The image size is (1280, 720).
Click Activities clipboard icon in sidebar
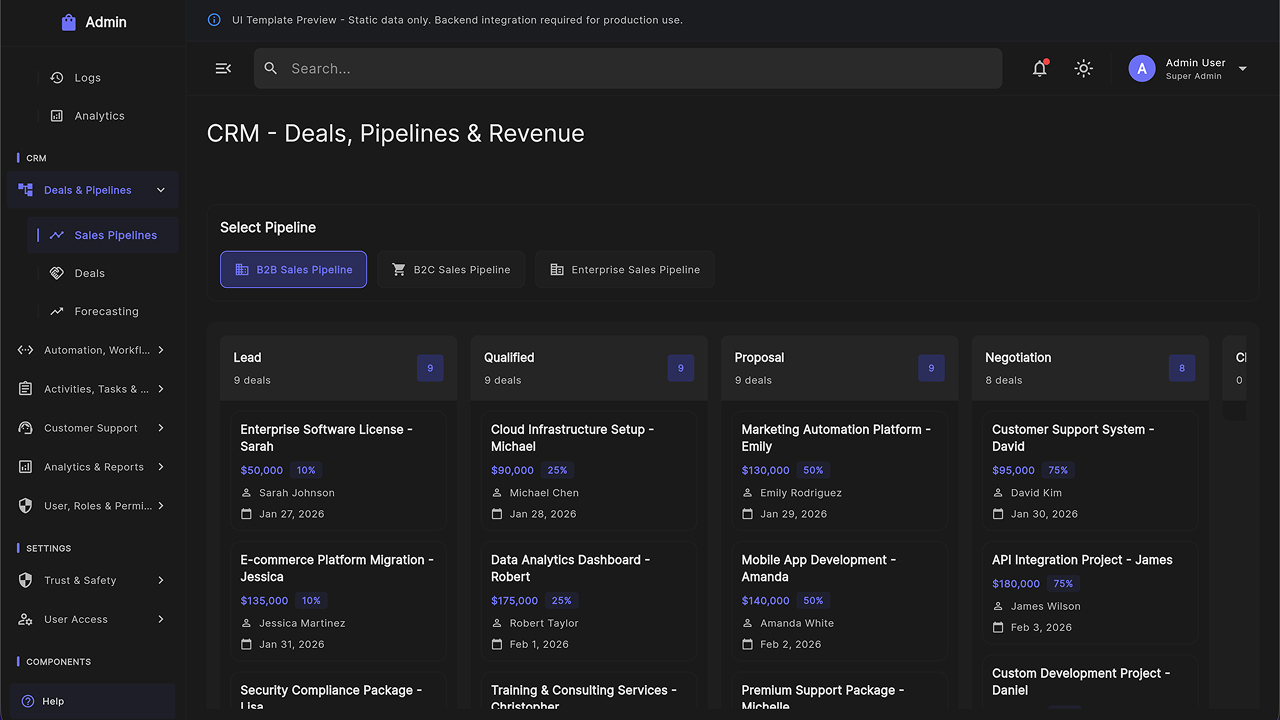25,389
